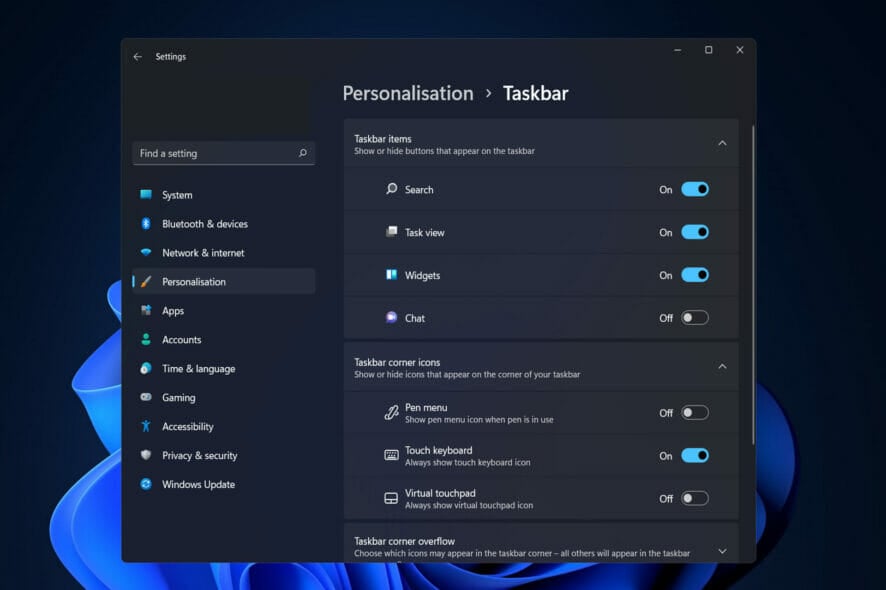
Task: Click the Gaming controller icon
Action: point(147,397)
